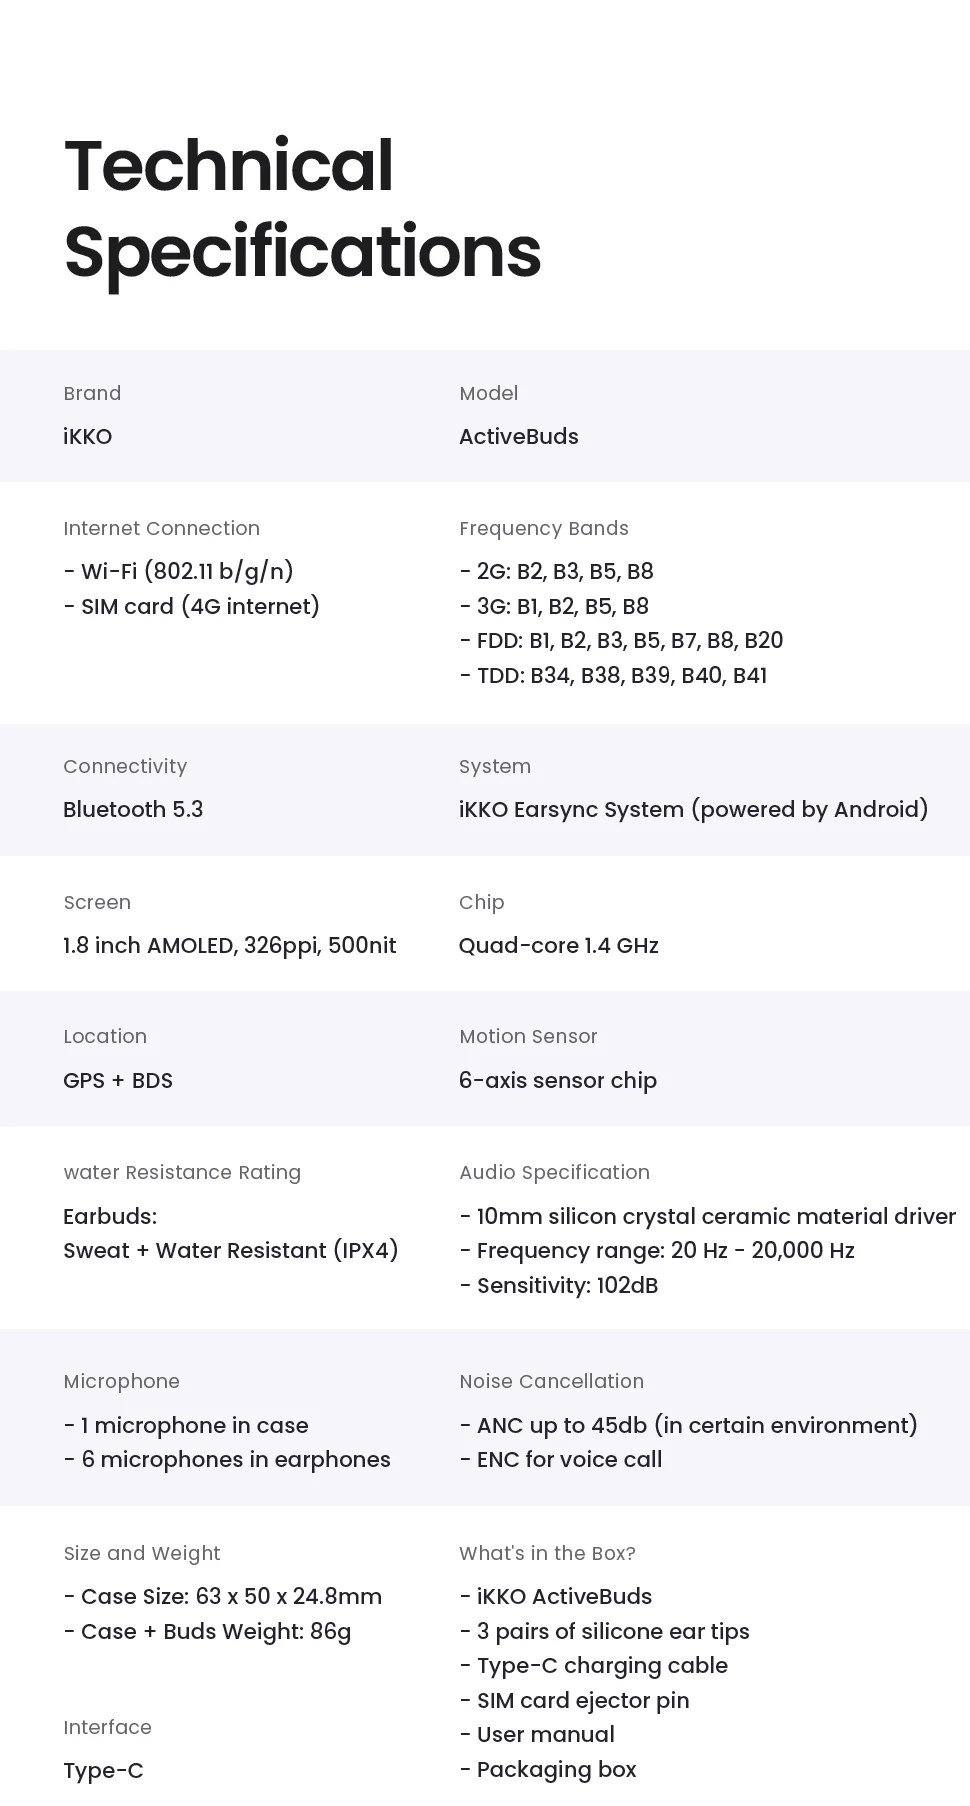This screenshot has height=1806, width=970.
Task: Click the iKKO brand value
Action: tap(88, 437)
